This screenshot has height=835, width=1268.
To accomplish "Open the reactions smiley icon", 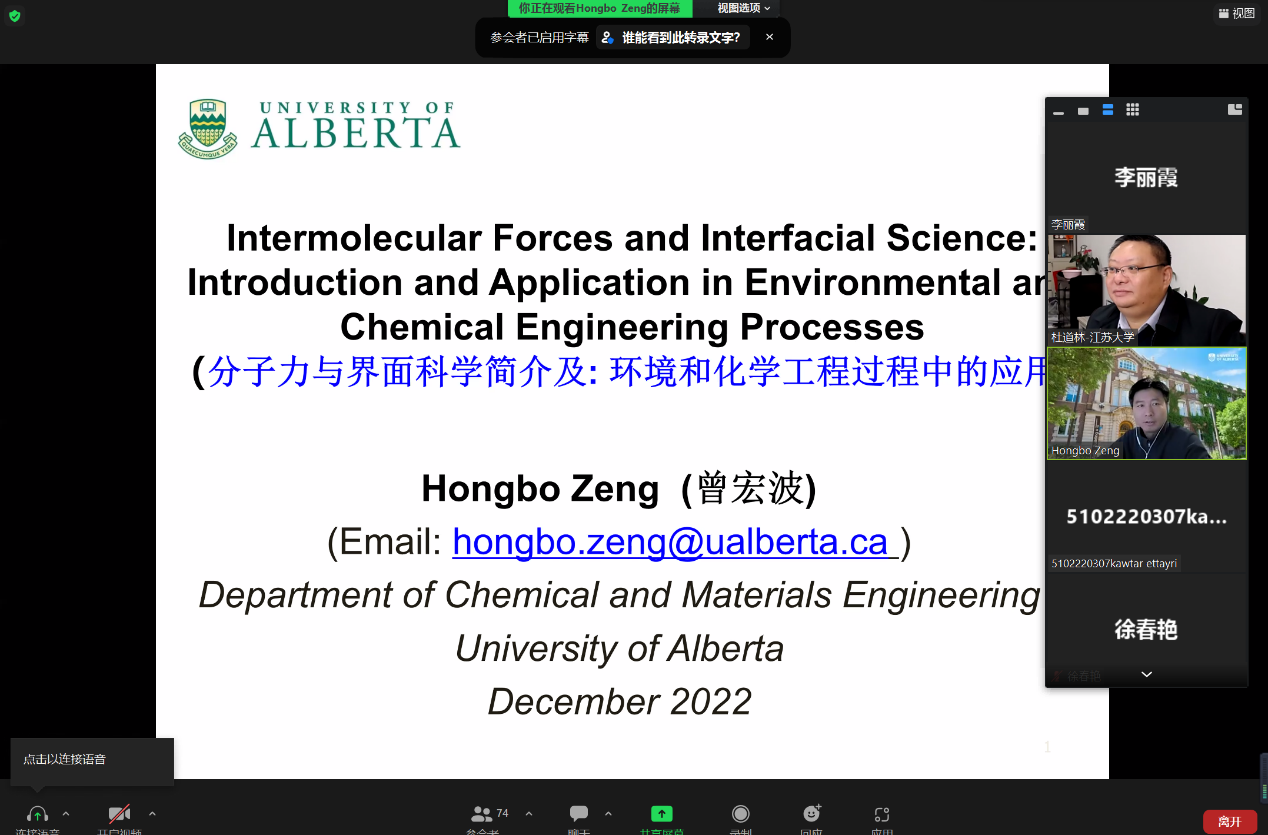I will pyautogui.click(x=812, y=814).
